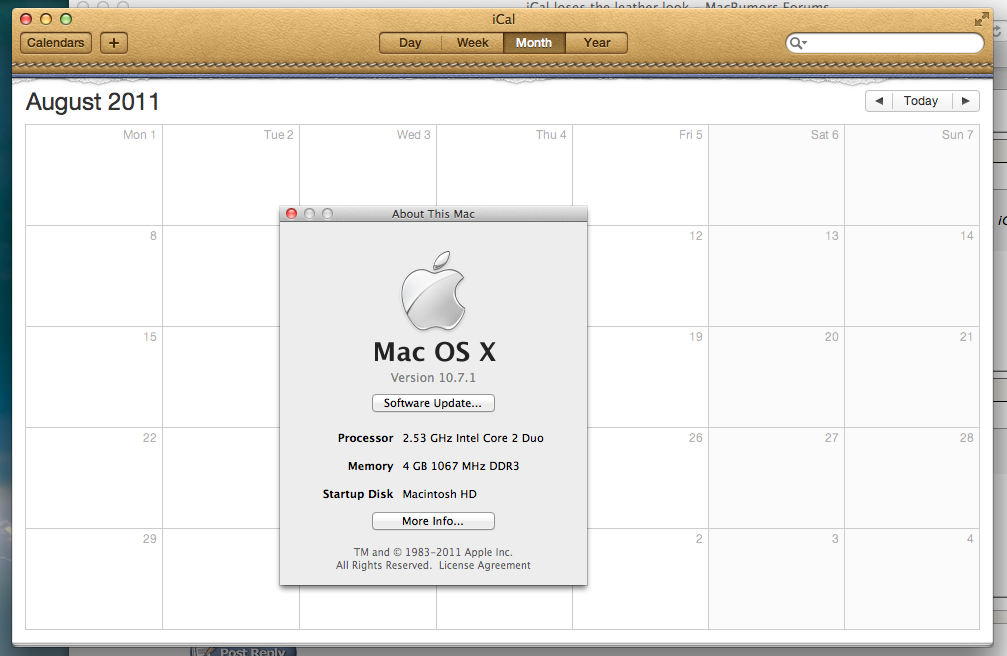Click the Processor value 2.53 GHz Intel Core 2 Duo
Viewport: 1007px width, 656px height.
pyautogui.click(x=473, y=438)
